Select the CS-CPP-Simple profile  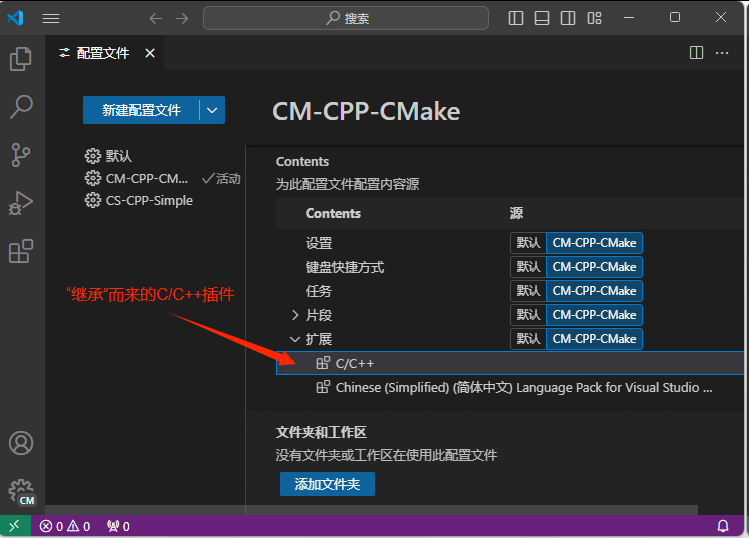point(162,201)
